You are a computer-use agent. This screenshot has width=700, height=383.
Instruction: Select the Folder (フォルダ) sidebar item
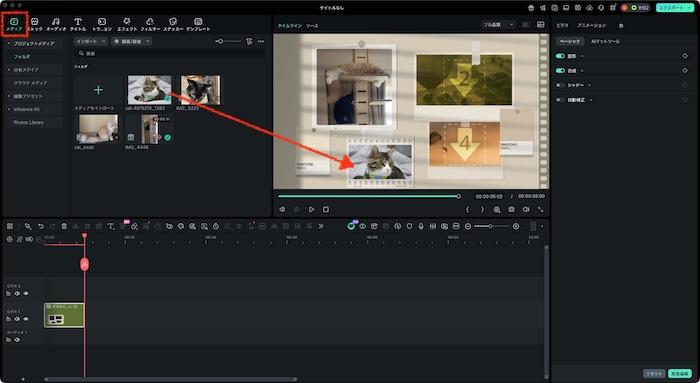point(22,57)
